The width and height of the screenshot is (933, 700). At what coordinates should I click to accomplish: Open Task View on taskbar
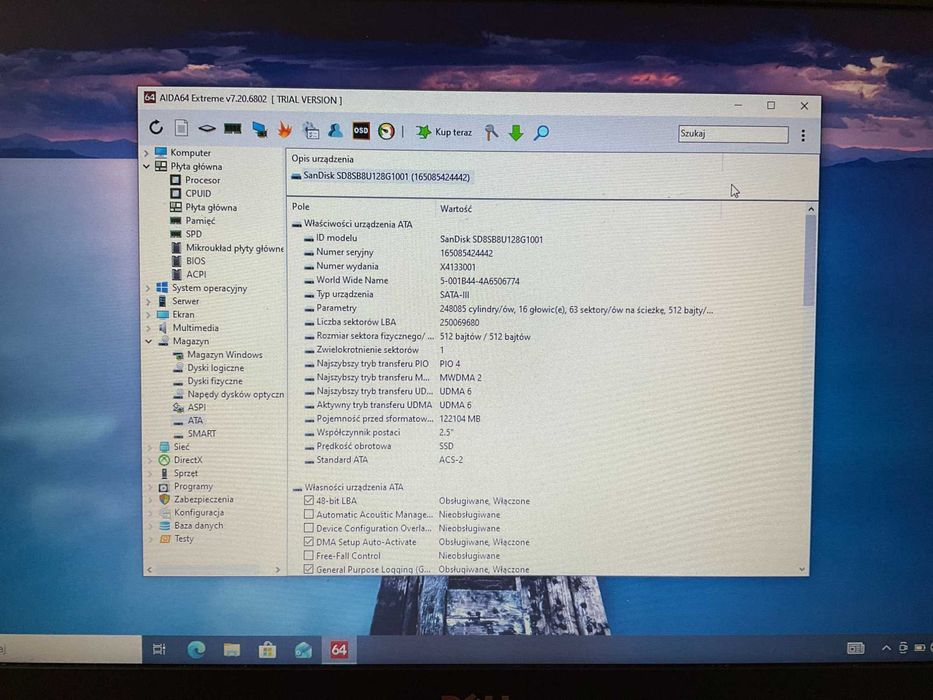click(x=159, y=649)
